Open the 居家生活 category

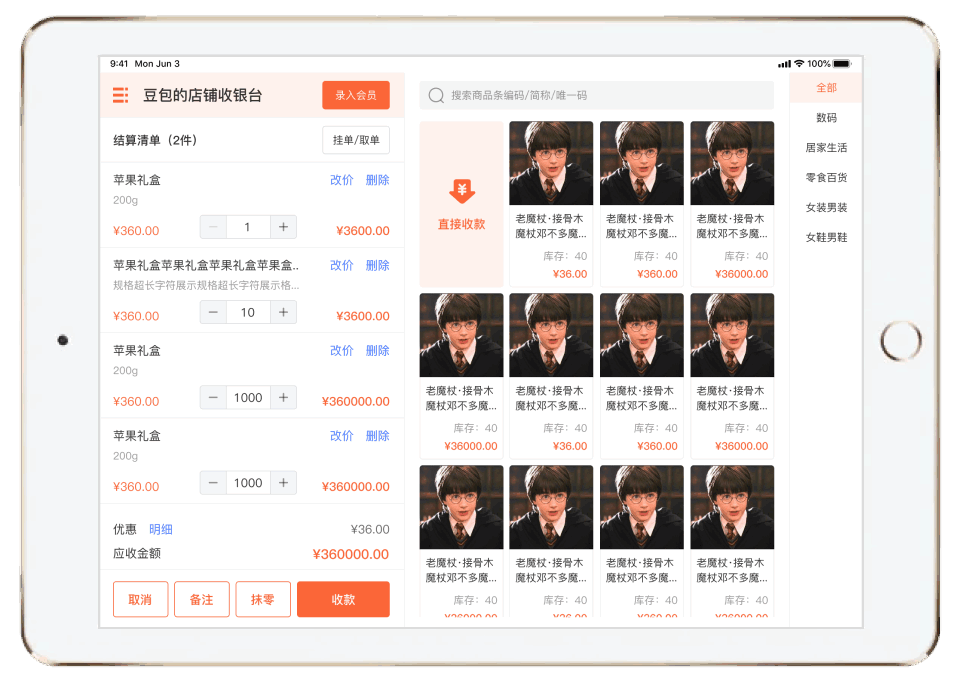pyautogui.click(x=826, y=148)
